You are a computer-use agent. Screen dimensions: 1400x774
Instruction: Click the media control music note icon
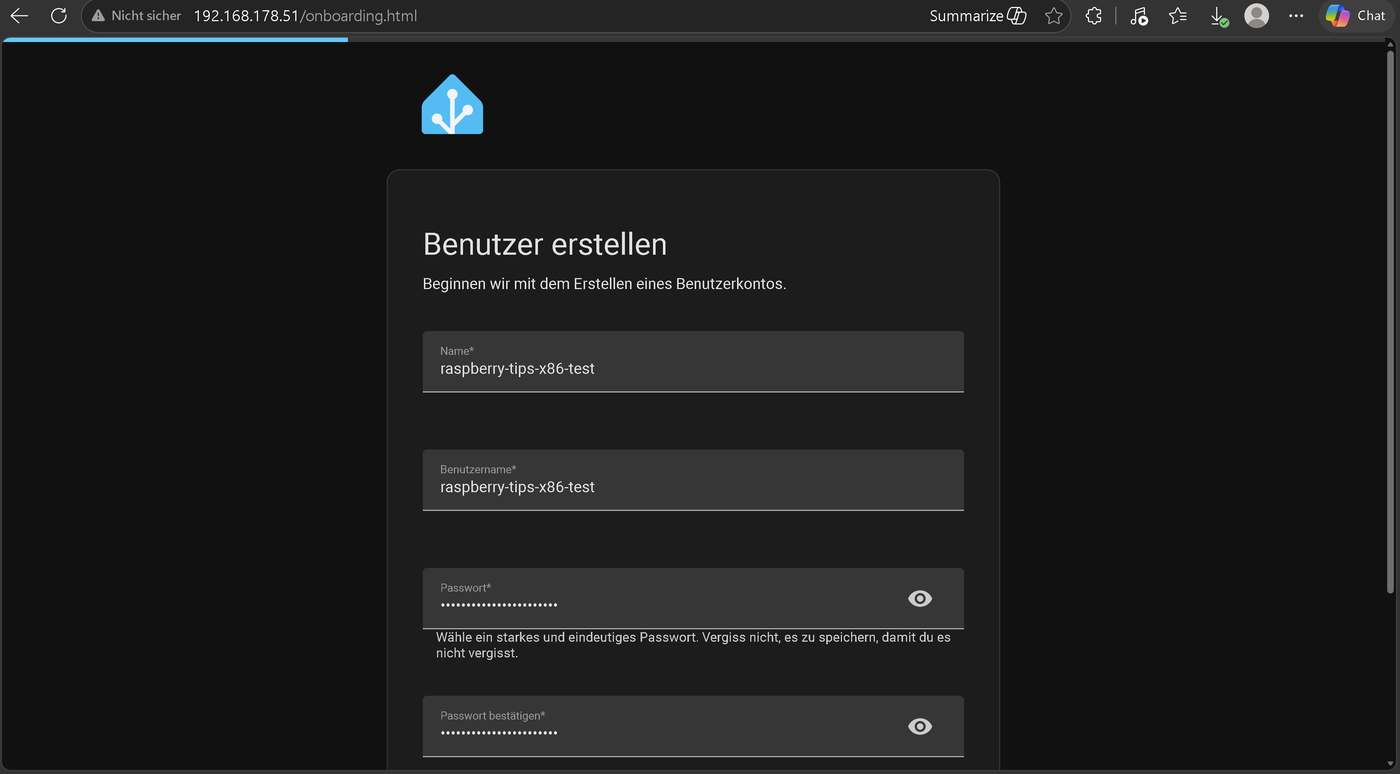point(1138,16)
